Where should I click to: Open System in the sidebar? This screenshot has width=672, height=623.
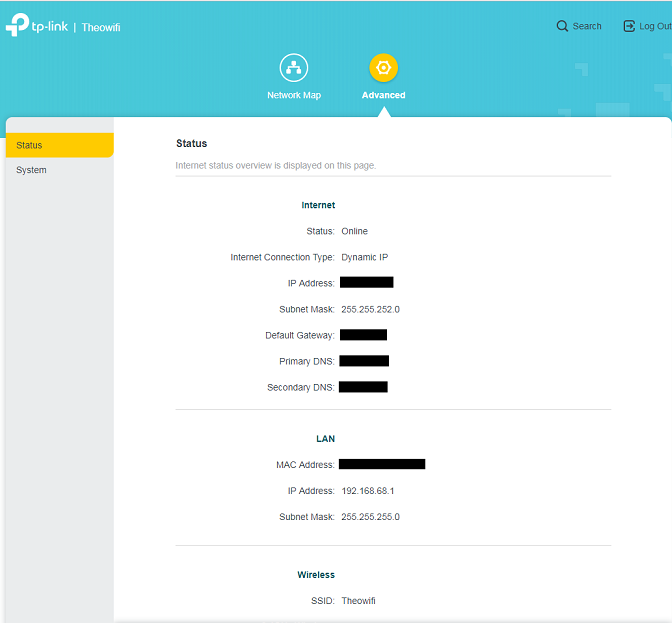(60, 170)
